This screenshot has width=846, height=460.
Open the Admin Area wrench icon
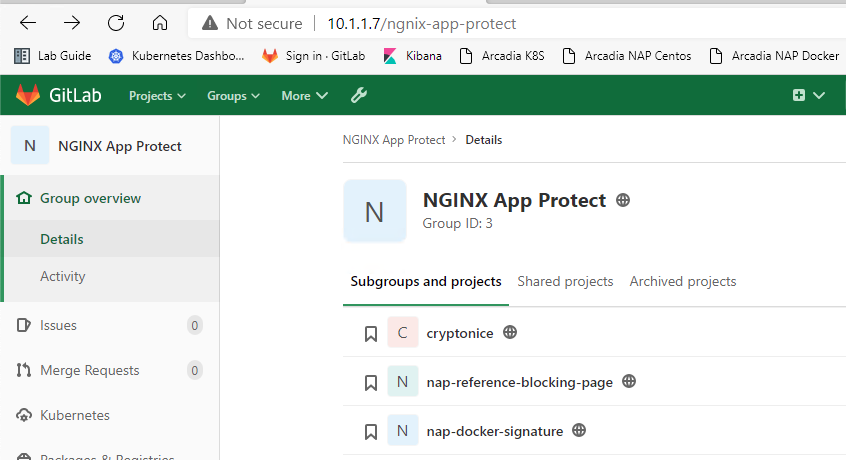359,95
